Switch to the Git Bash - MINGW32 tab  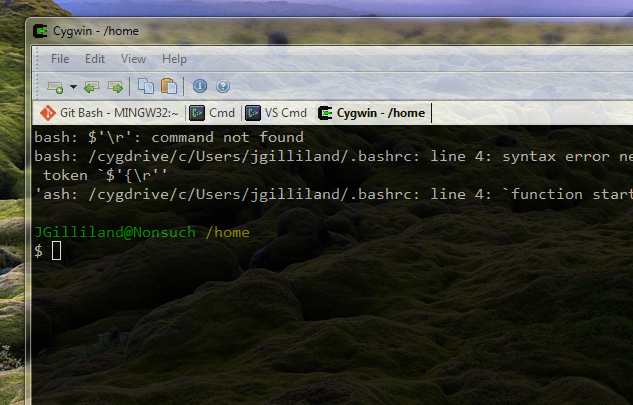(109, 113)
